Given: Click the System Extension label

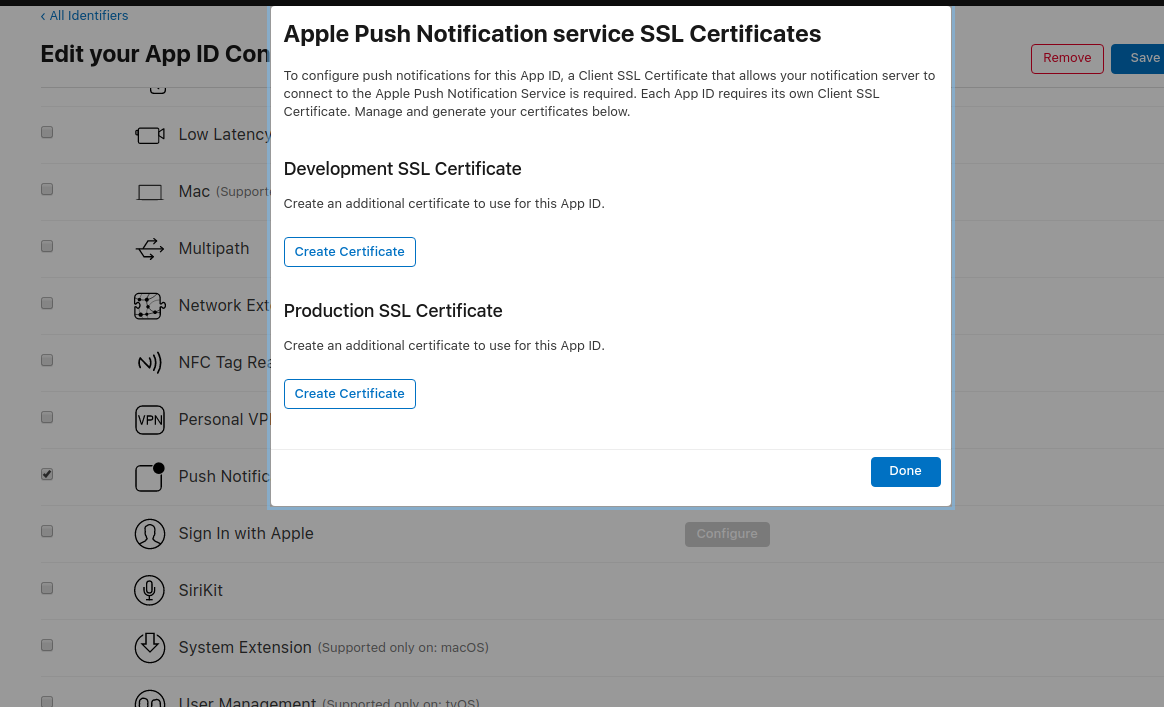Looking at the screenshot, I should [245, 648].
